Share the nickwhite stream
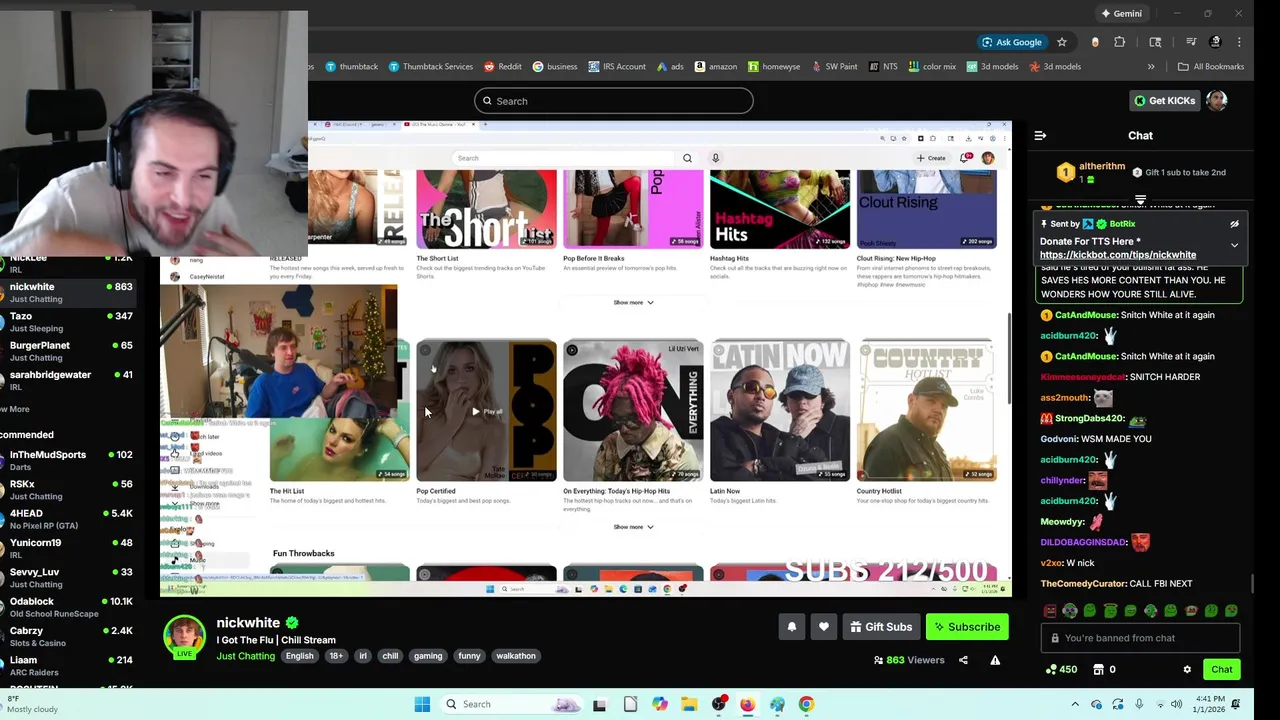 963,660
